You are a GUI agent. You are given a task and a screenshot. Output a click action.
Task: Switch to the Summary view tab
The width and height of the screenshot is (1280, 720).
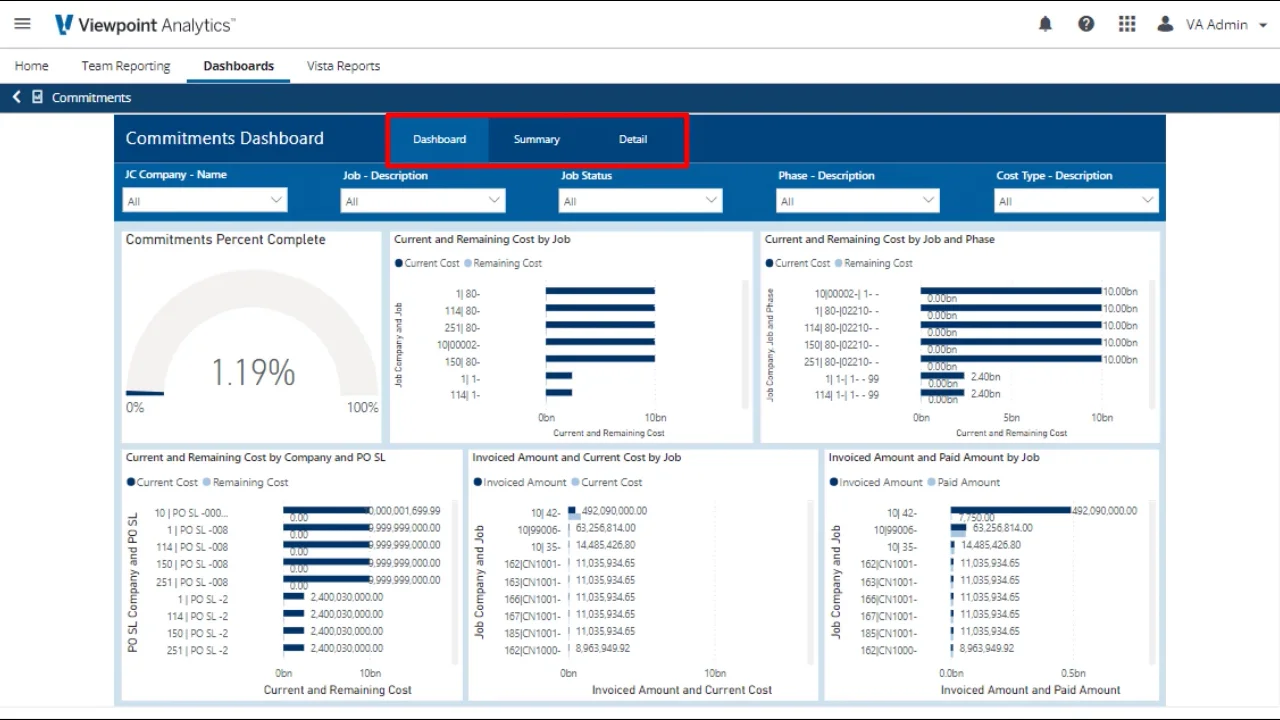point(537,139)
